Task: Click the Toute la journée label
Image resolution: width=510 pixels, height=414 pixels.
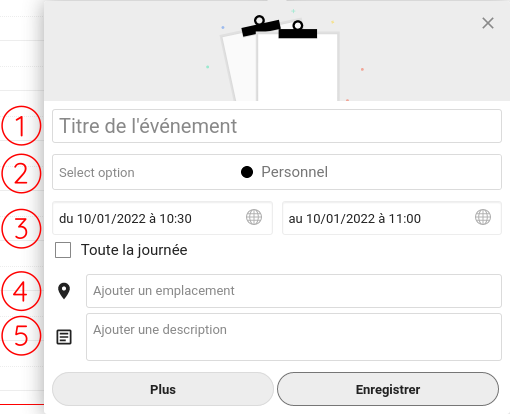Action: click(x=134, y=250)
